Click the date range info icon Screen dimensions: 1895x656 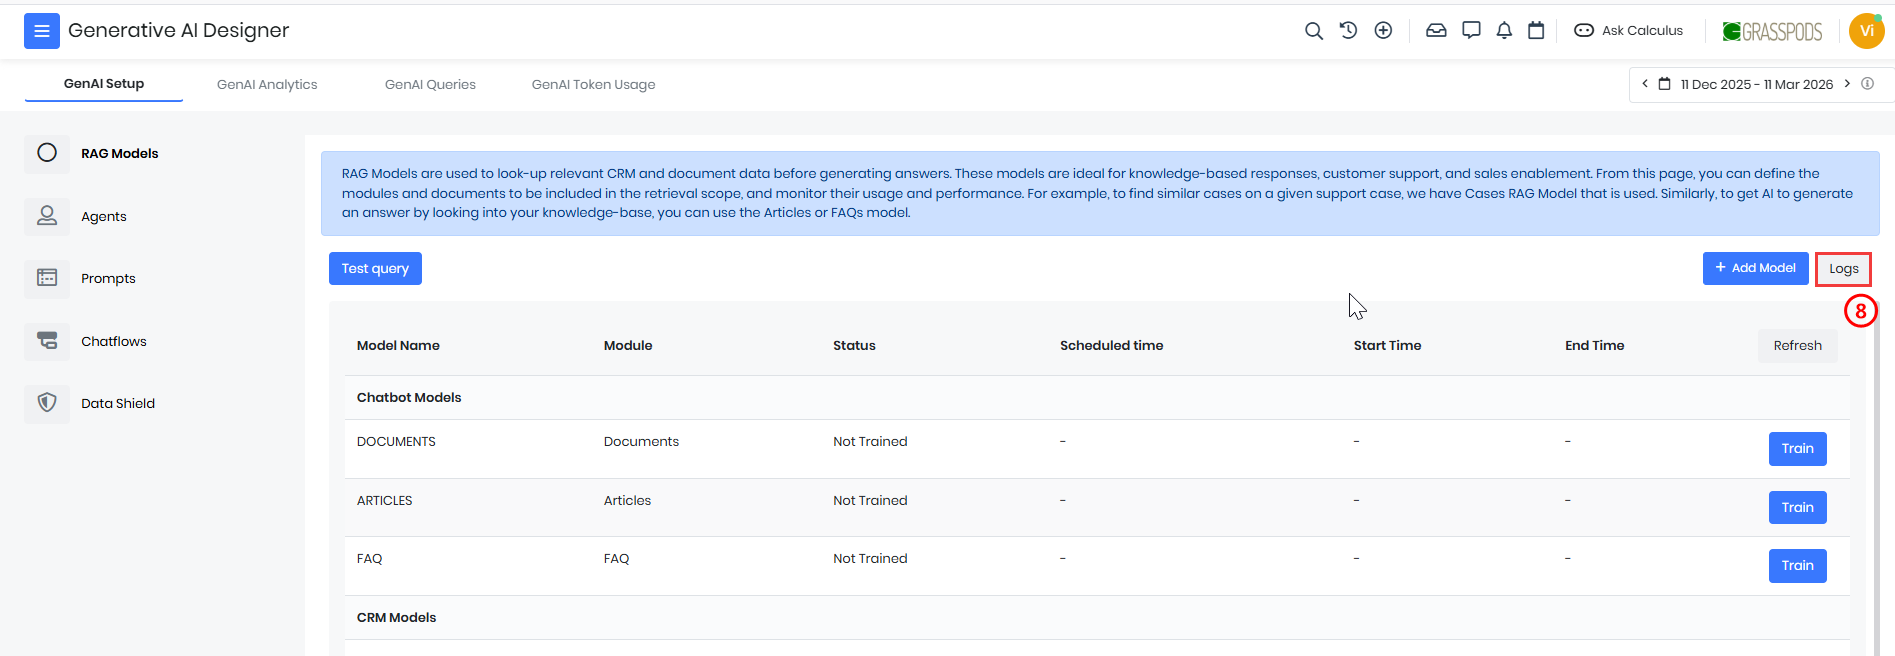1867,84
